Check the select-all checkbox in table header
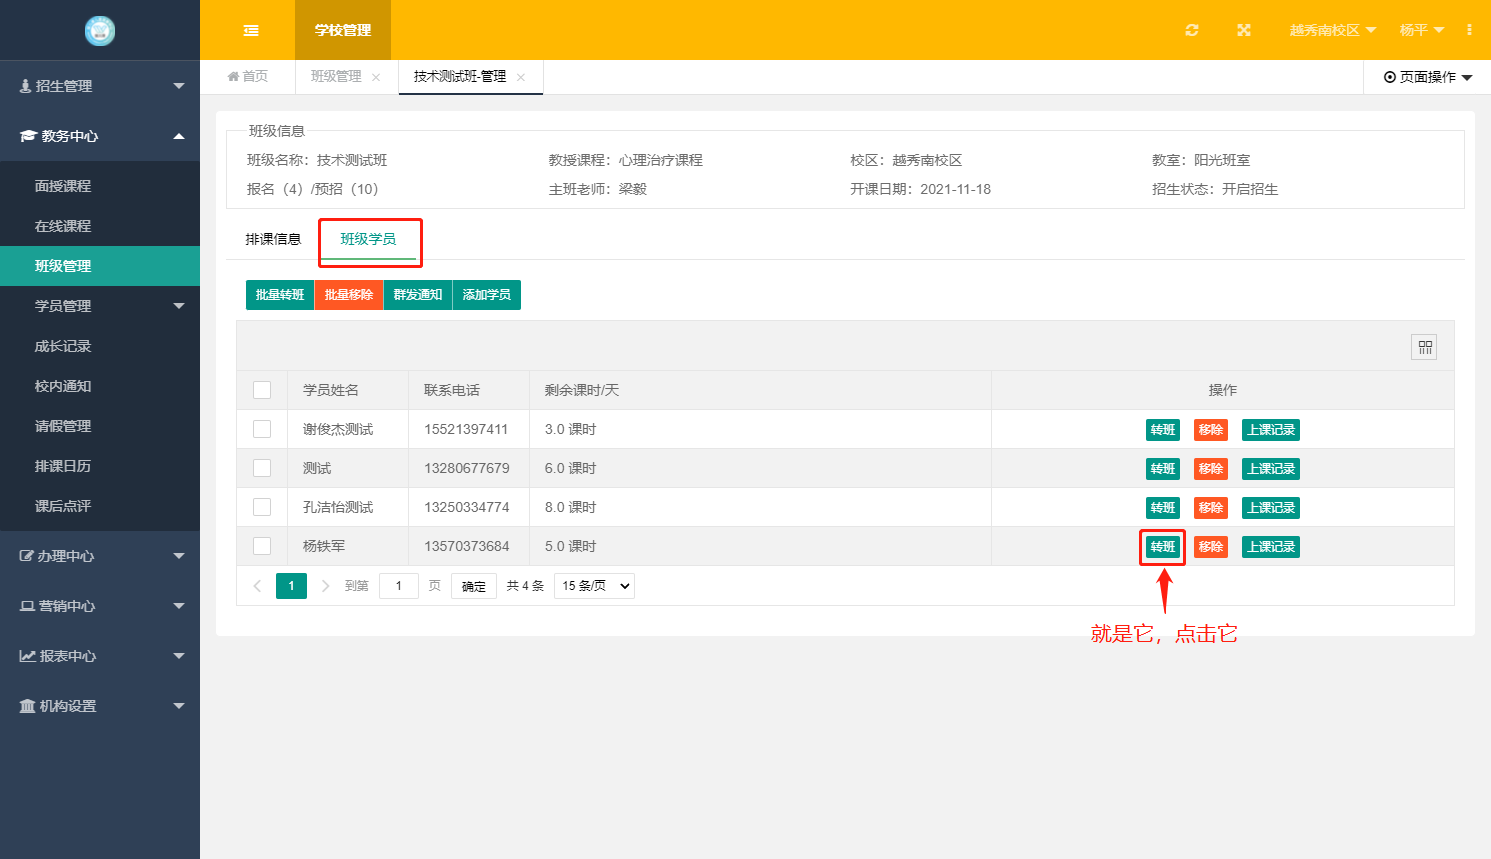 click(x=262, y=390)
